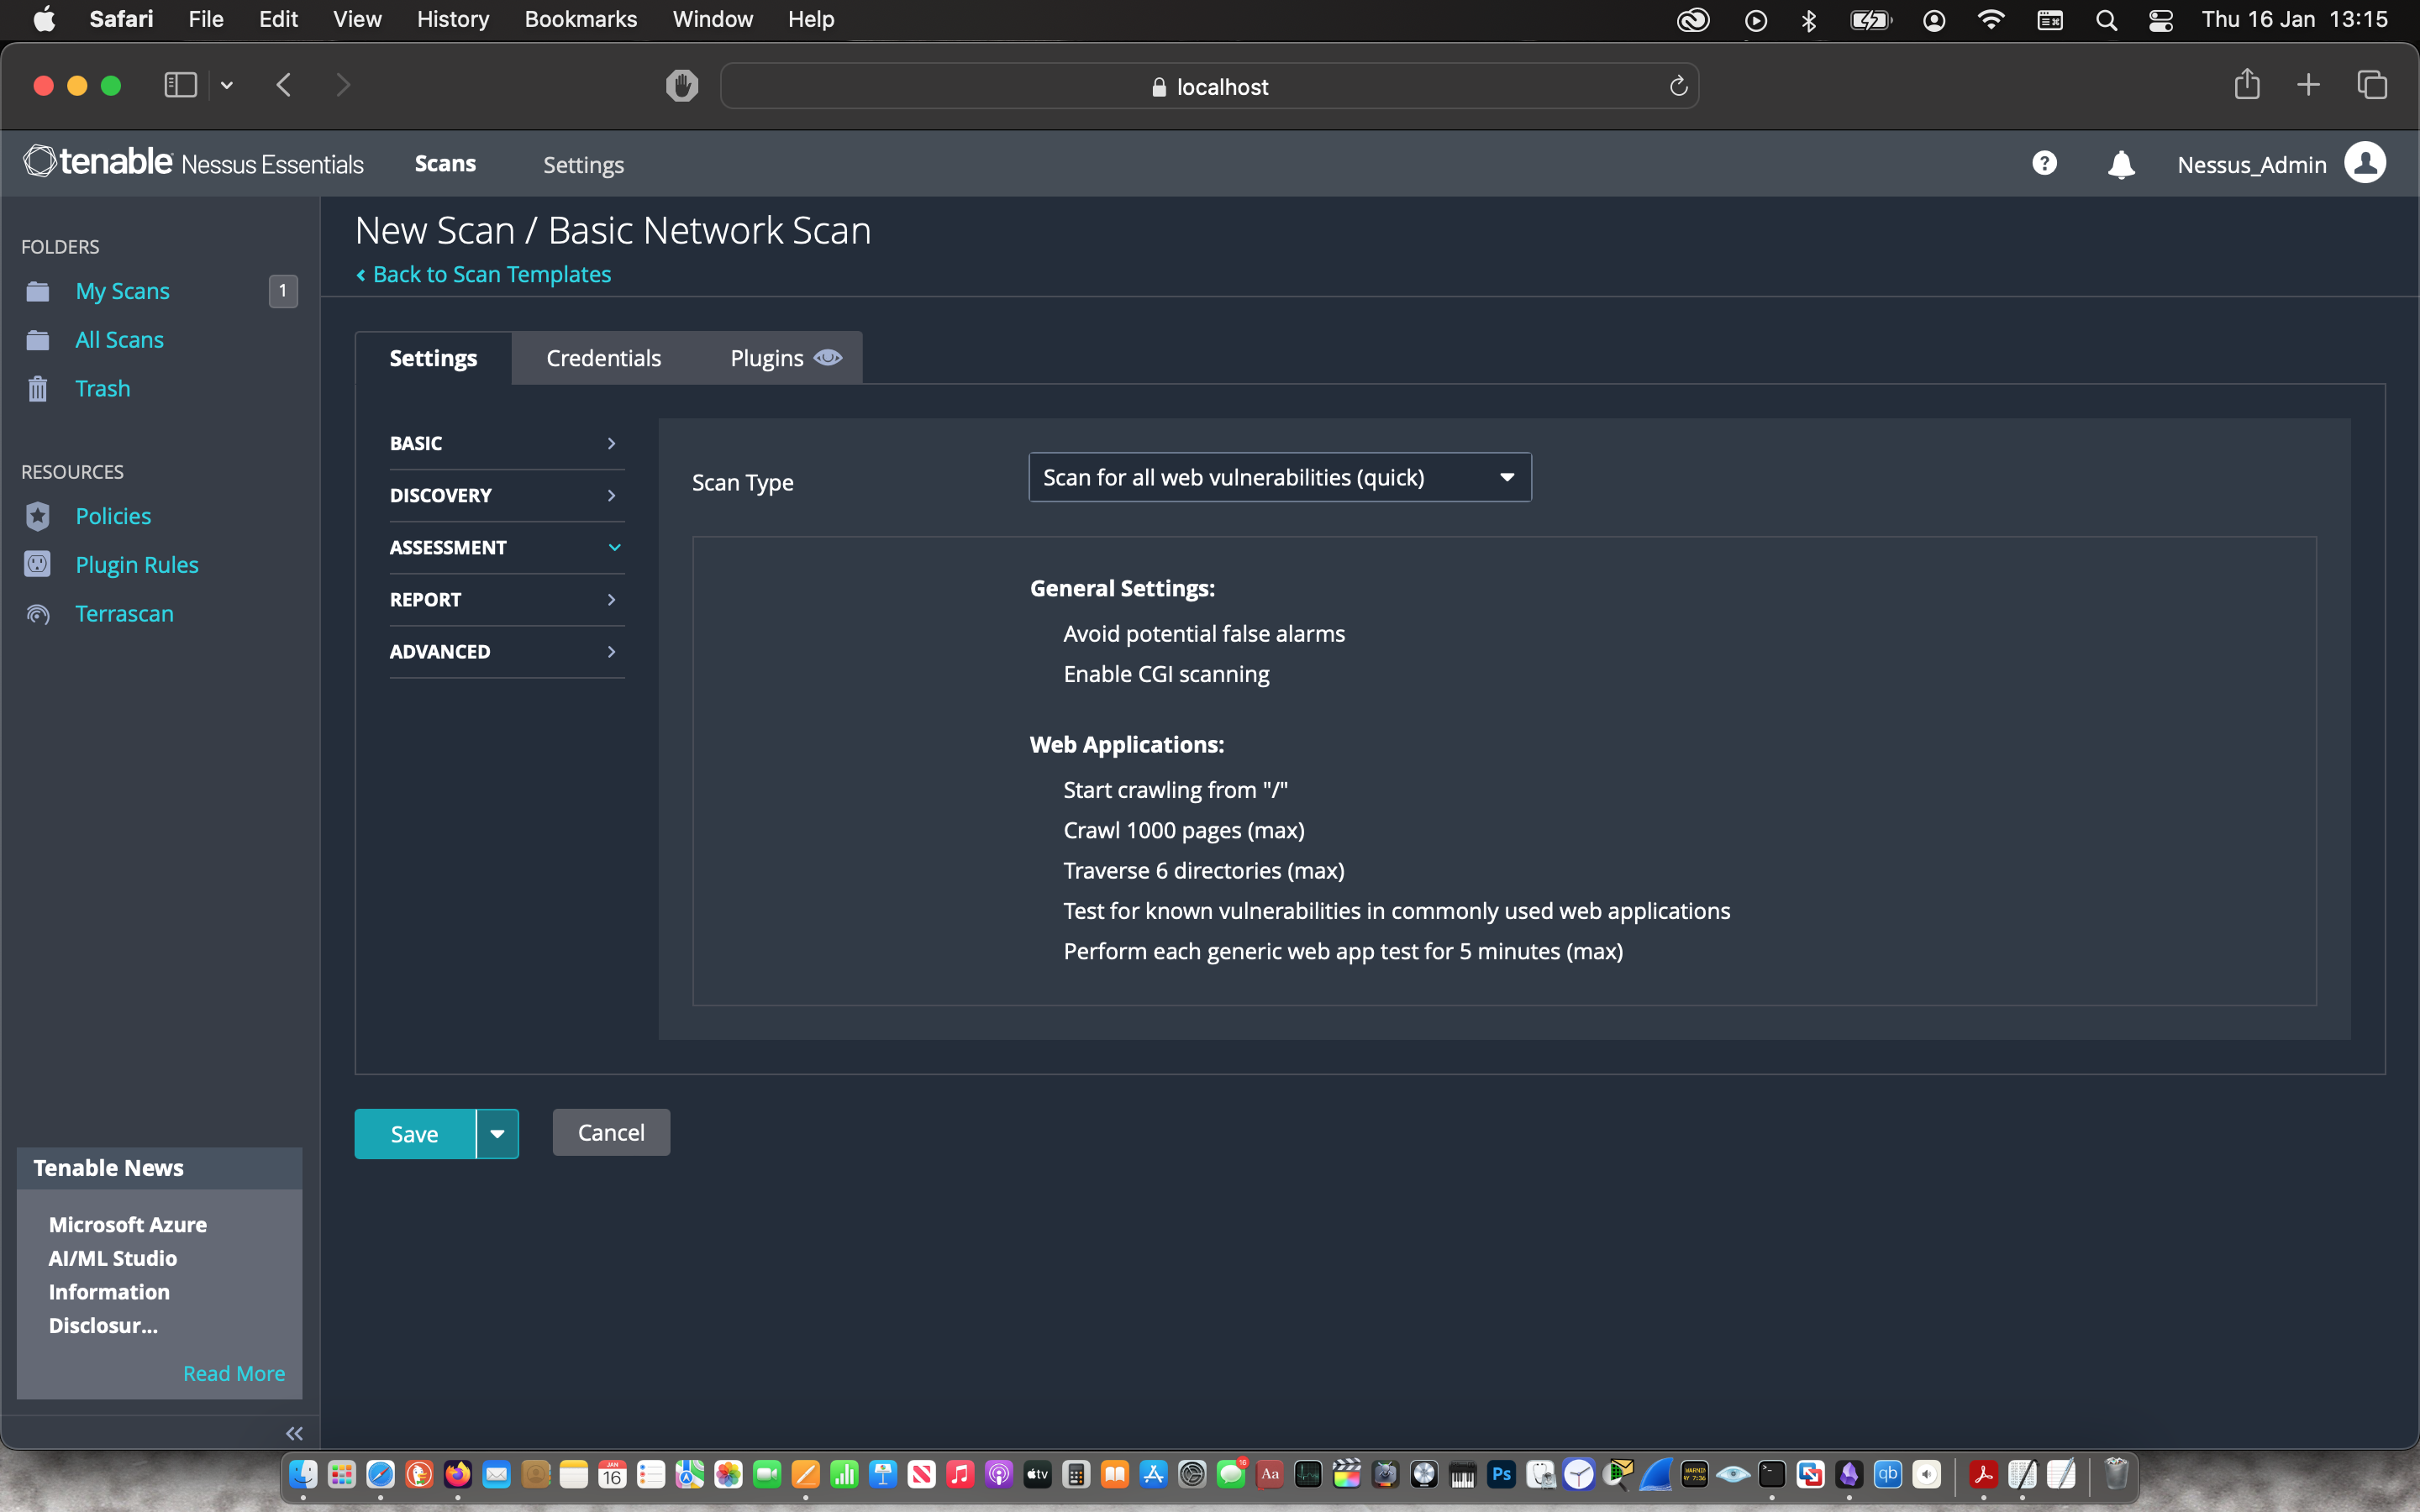Click the Terrascan icon in sidebar

tap(38, 614)
